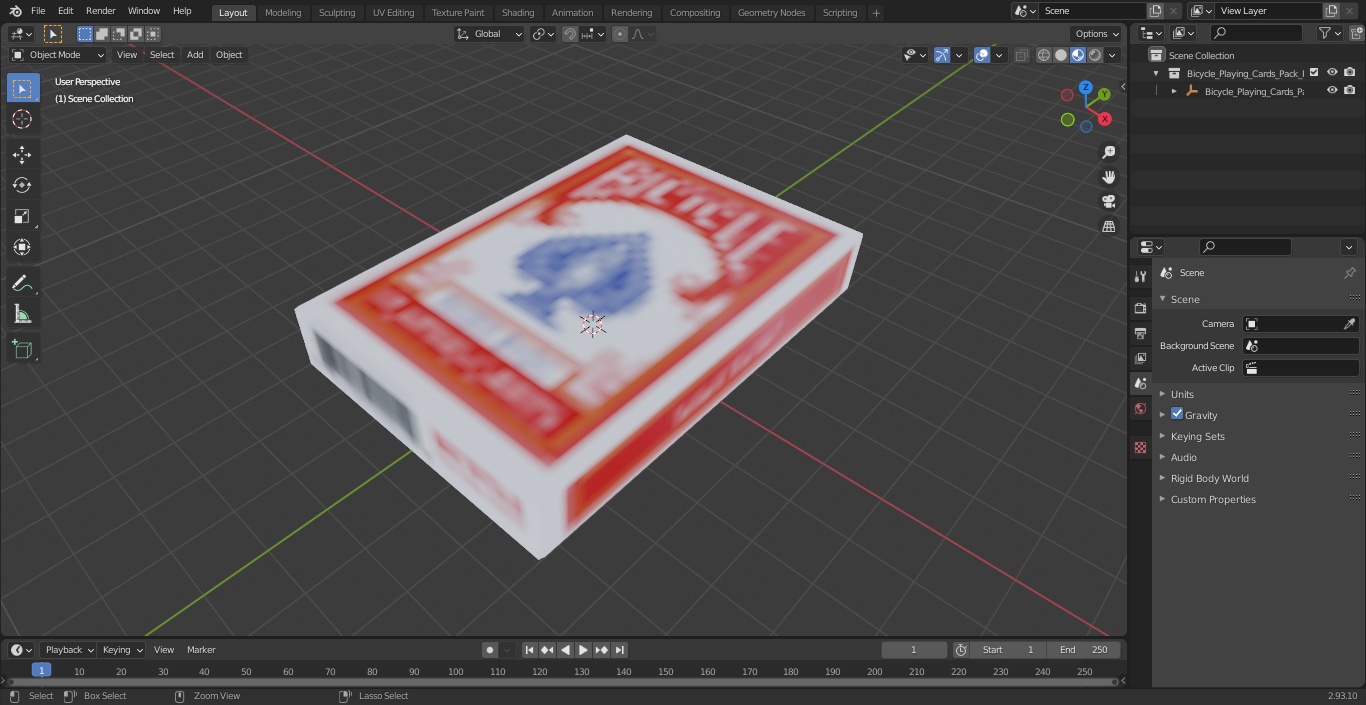Open the World properties tab
The height and width of the screenshot is (705, 1366).
1140,408
